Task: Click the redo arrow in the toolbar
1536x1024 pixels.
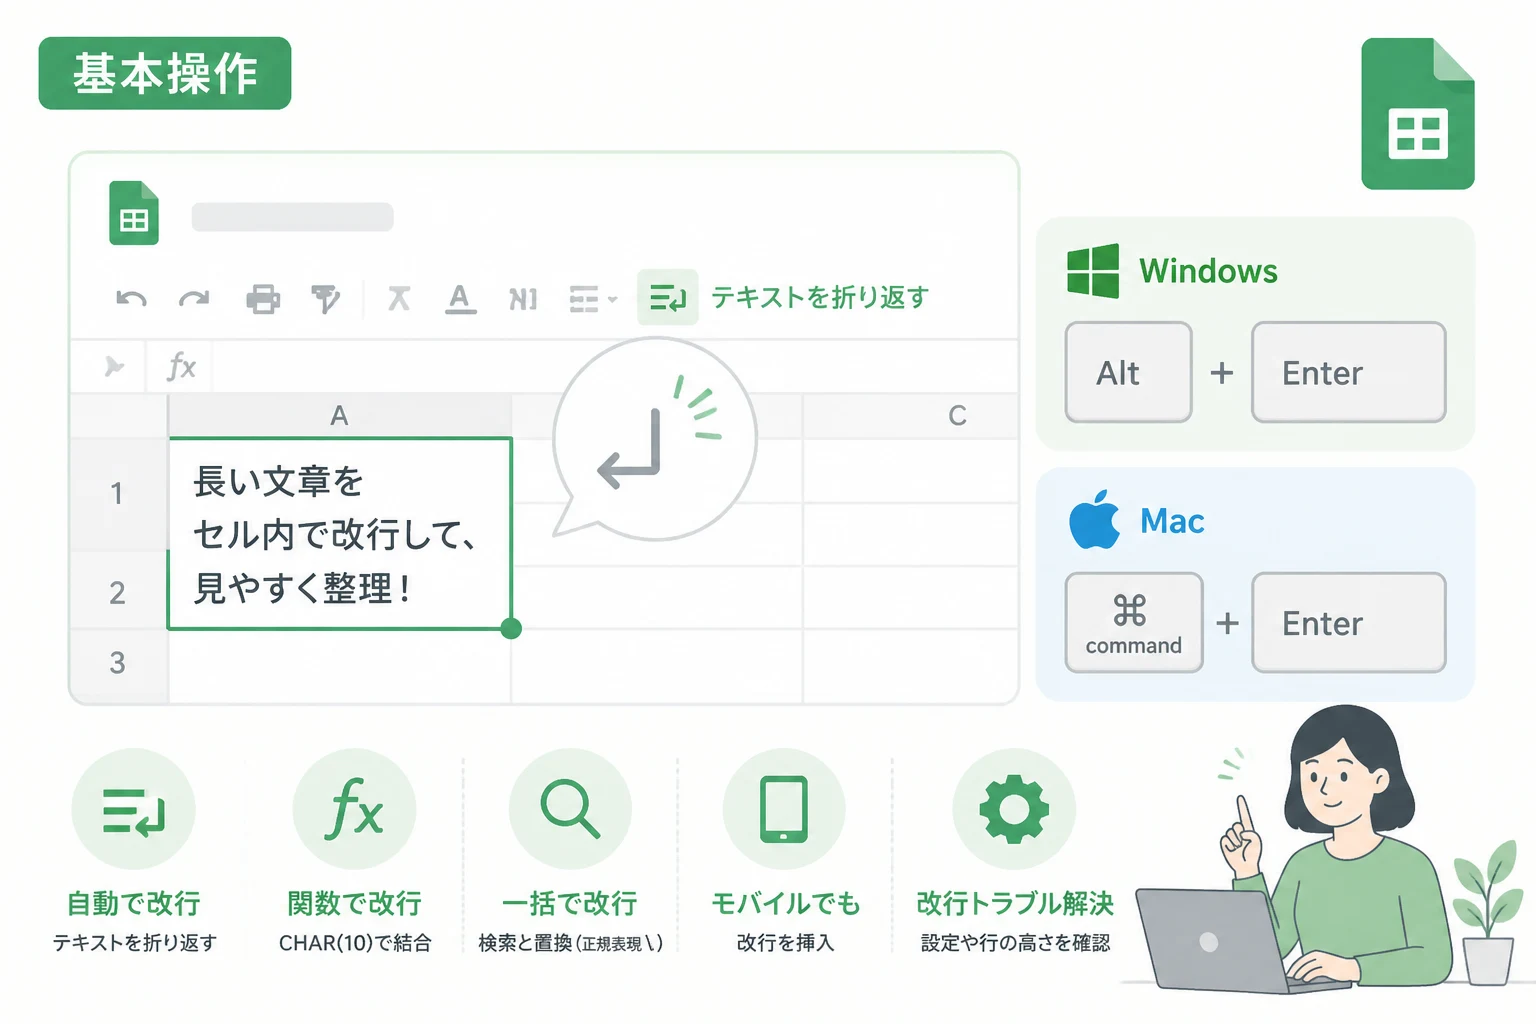Action: click(x=194, y=298)
